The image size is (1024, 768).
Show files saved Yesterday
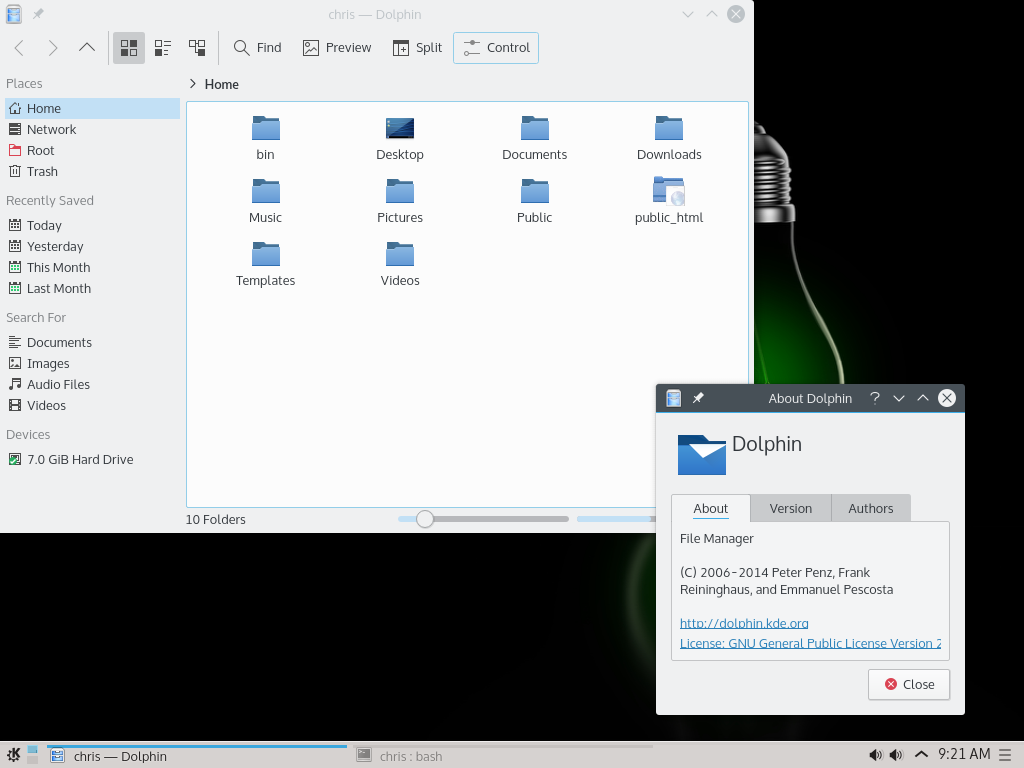[x=92, y=246]
